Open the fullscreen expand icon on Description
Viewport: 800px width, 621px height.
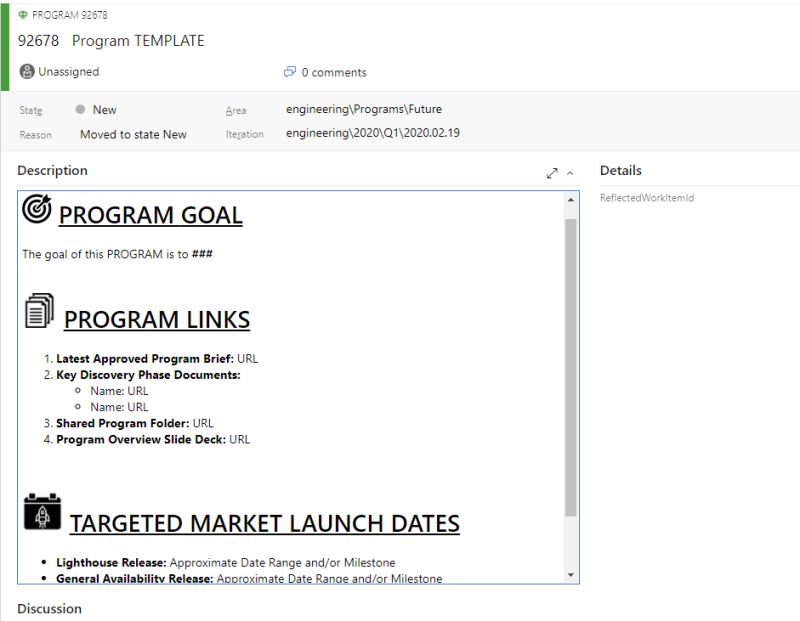(552, 172)
